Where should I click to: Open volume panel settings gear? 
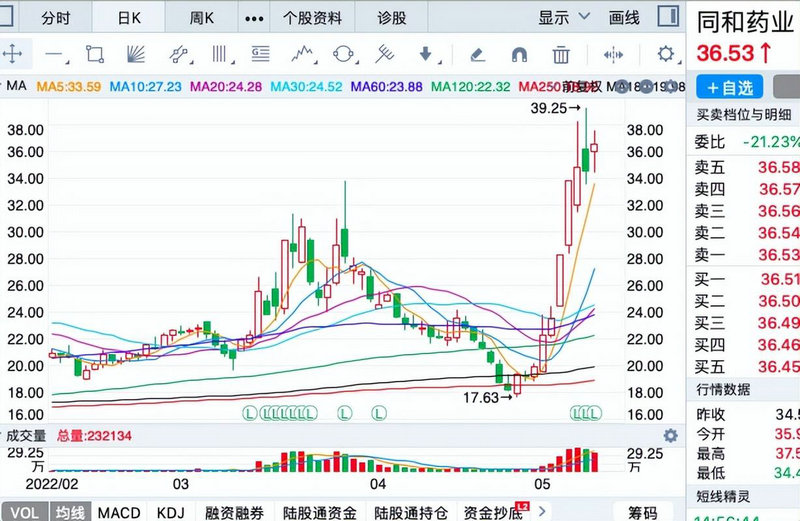pos(671,436)
